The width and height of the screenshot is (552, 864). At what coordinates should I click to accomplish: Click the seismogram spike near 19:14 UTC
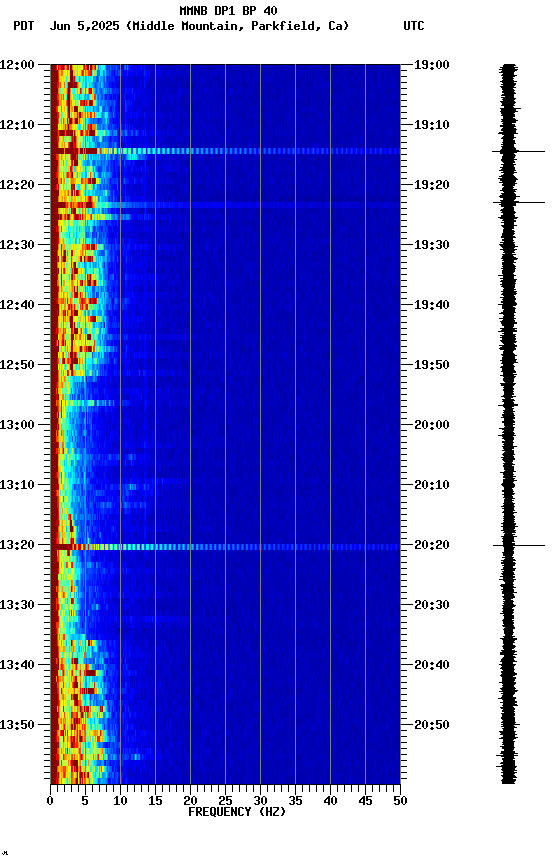518,151
